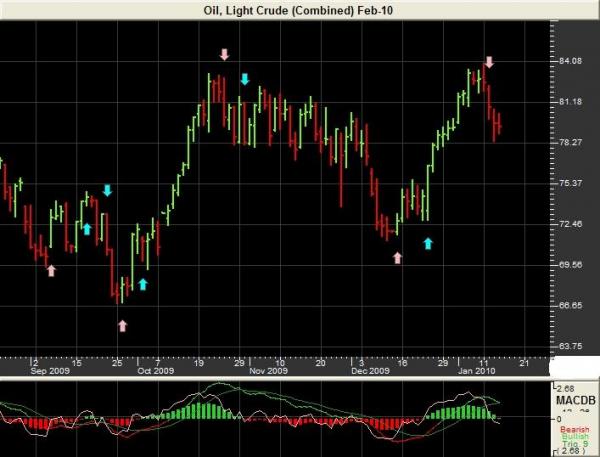
Task: Click the cyan down arrow in late September
Action: pos(107,190)
